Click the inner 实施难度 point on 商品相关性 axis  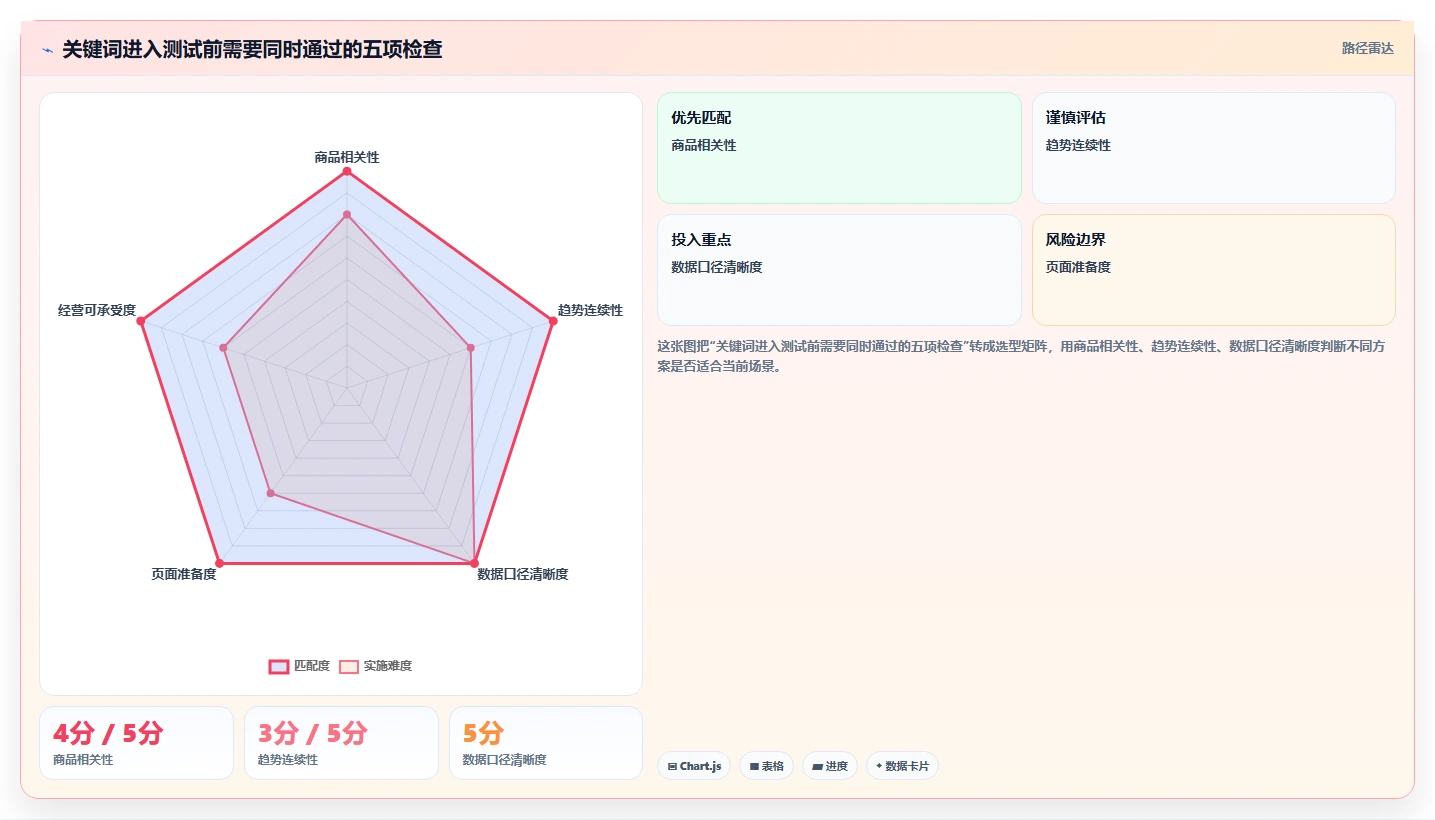[347, 215]
